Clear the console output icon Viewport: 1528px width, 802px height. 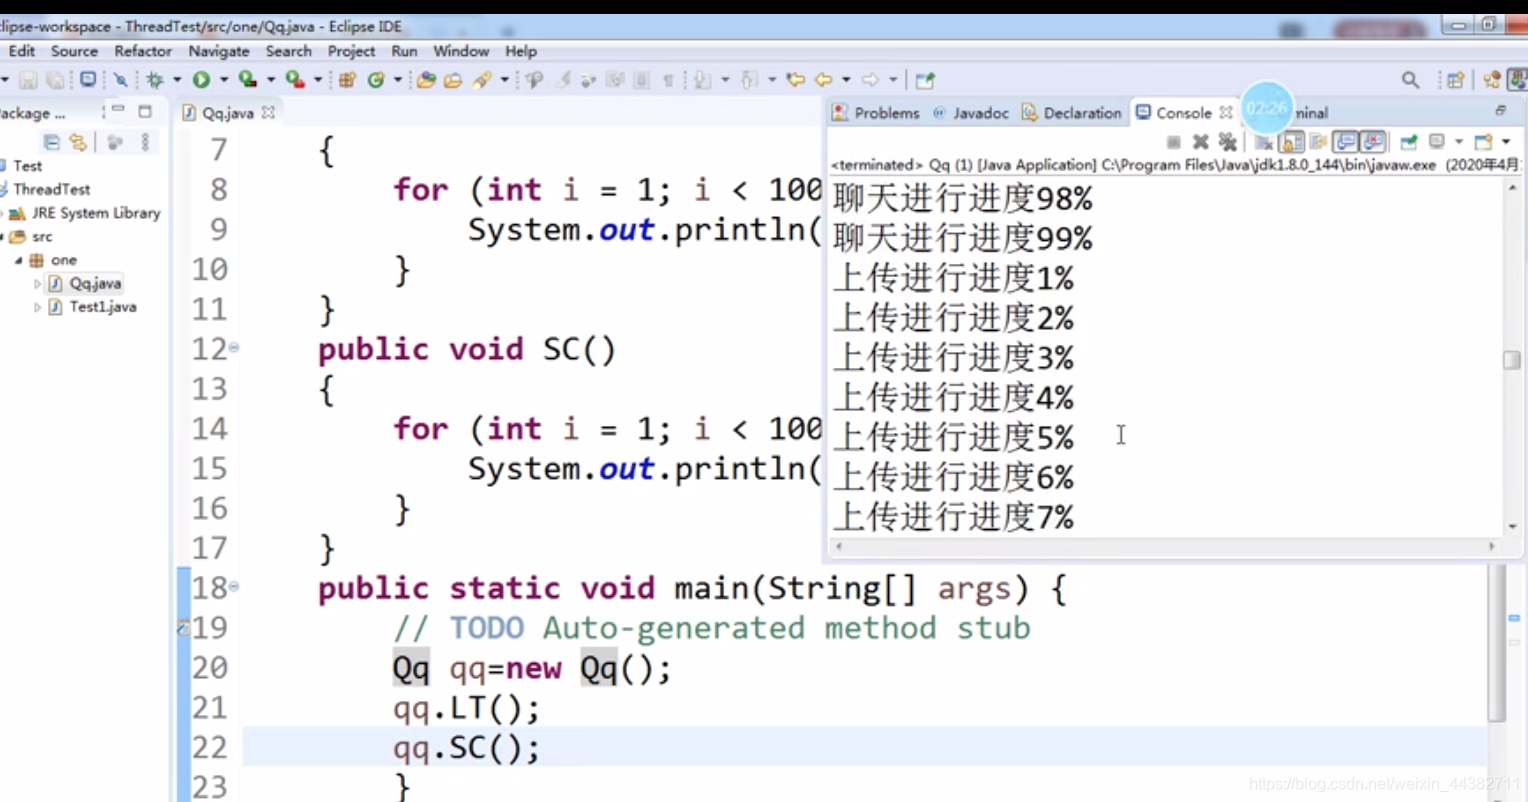pyautogui.click(x=1263, y=142)
